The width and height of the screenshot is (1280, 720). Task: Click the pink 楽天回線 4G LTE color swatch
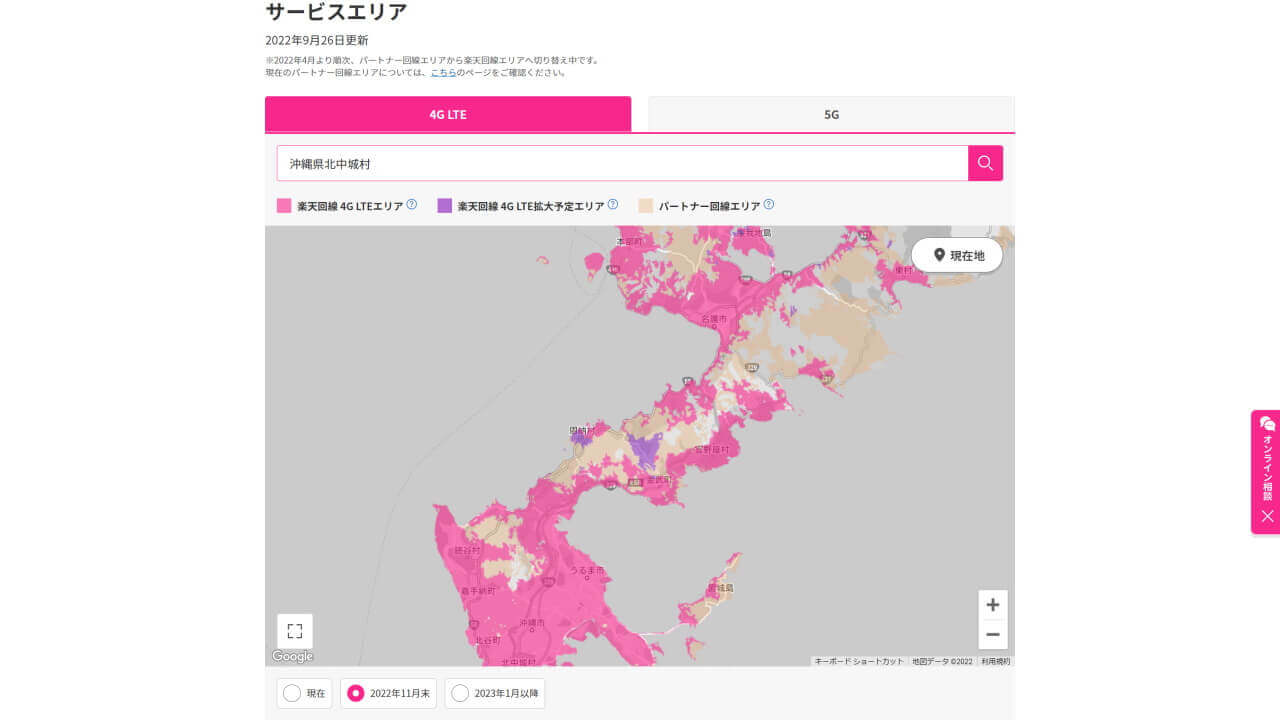pyautogui.click(x=283, y=204)
